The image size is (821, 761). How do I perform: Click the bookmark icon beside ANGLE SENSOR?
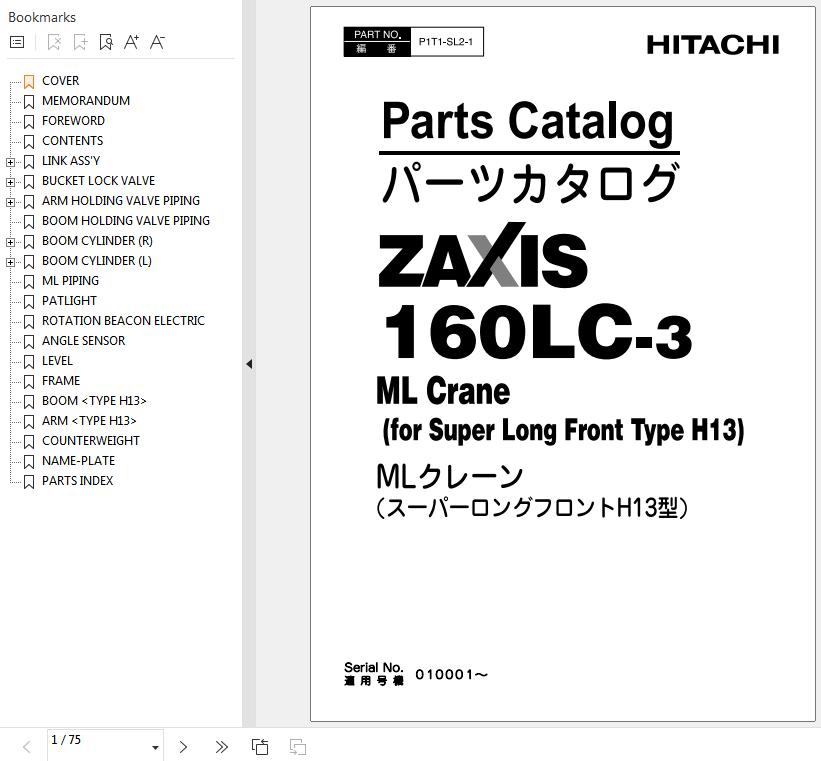pyautogui.click(x=29, y=341)
